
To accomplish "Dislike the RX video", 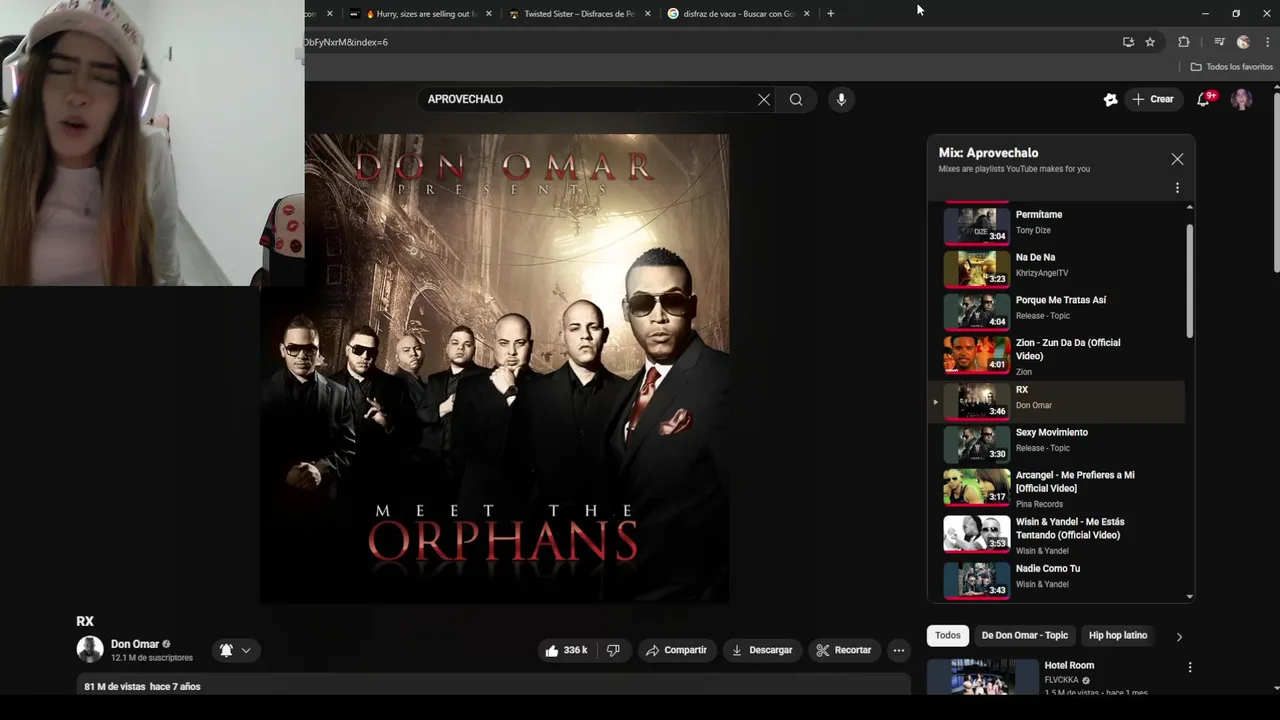I will pyautogui.click(x=613, y=650).
